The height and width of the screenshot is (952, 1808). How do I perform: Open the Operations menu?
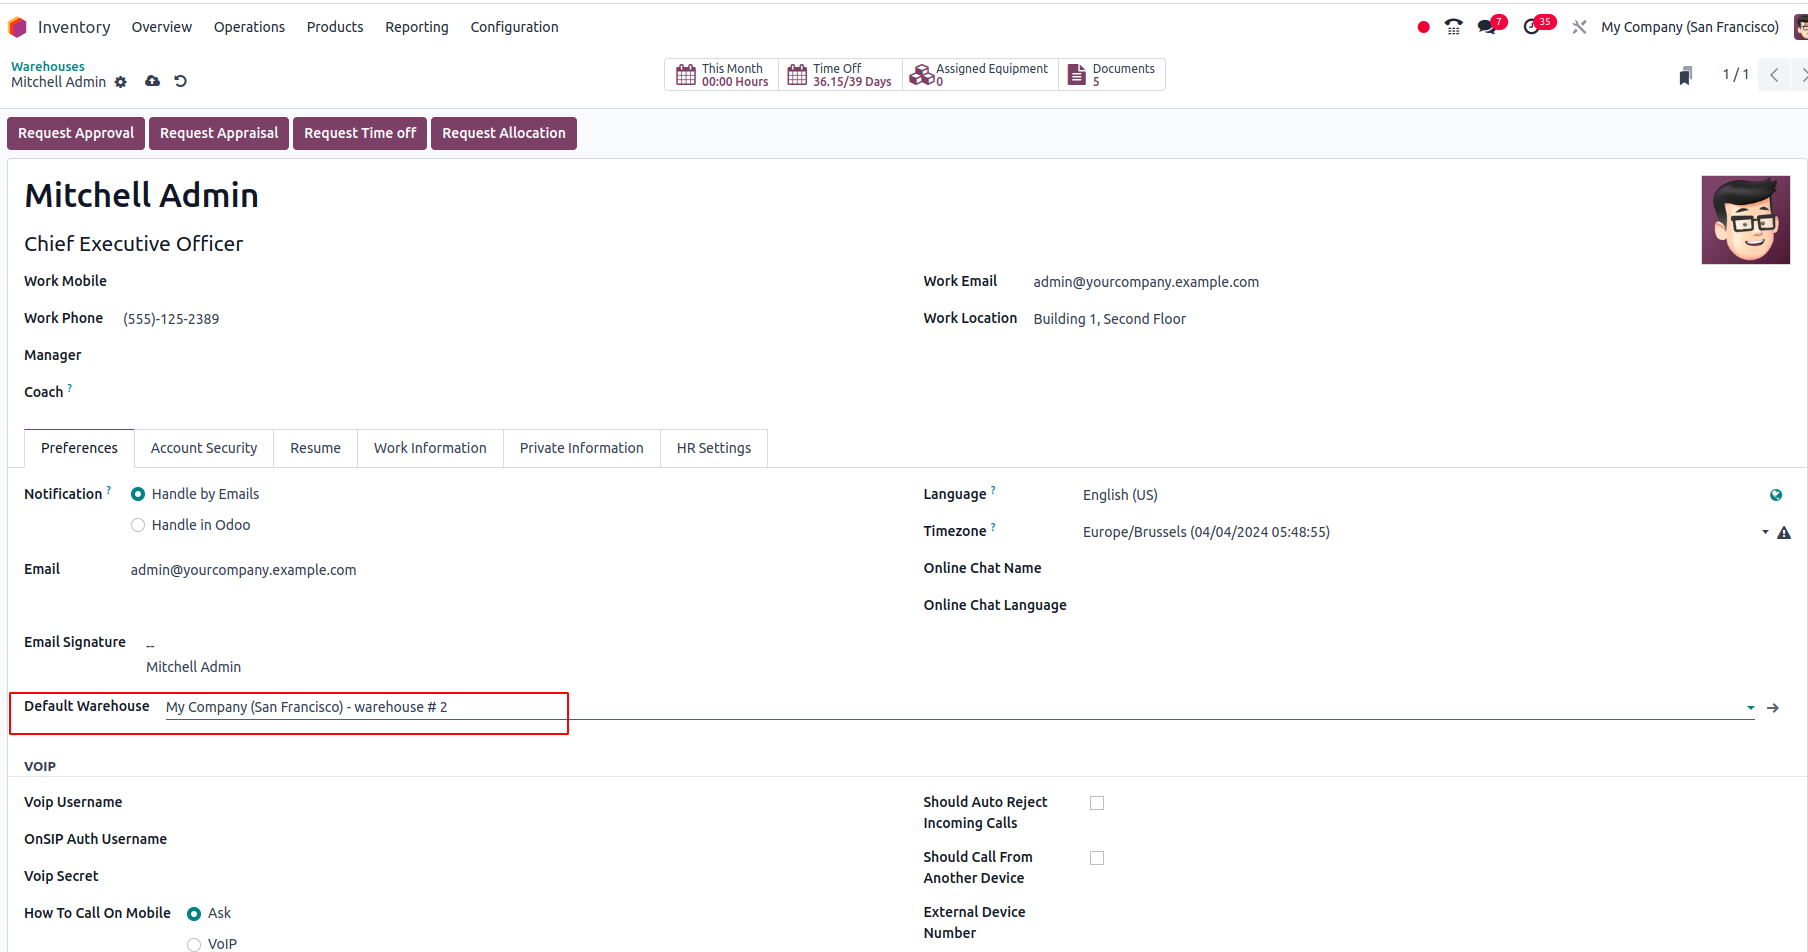249,27
